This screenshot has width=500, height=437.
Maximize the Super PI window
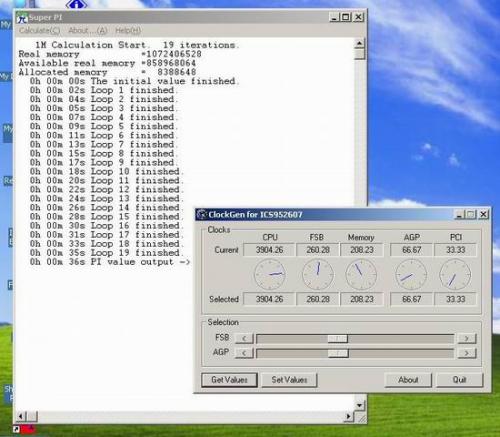(x=346, y=17)
